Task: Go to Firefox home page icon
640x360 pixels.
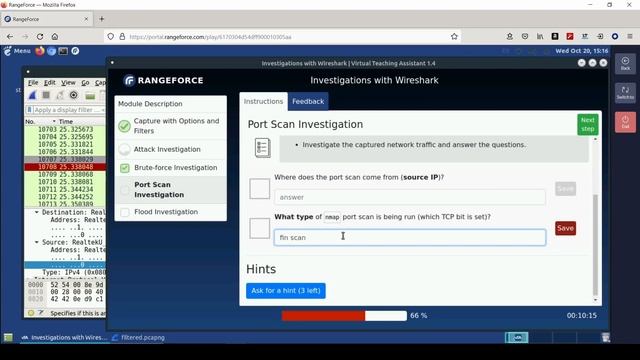Action: coord(55,37)
